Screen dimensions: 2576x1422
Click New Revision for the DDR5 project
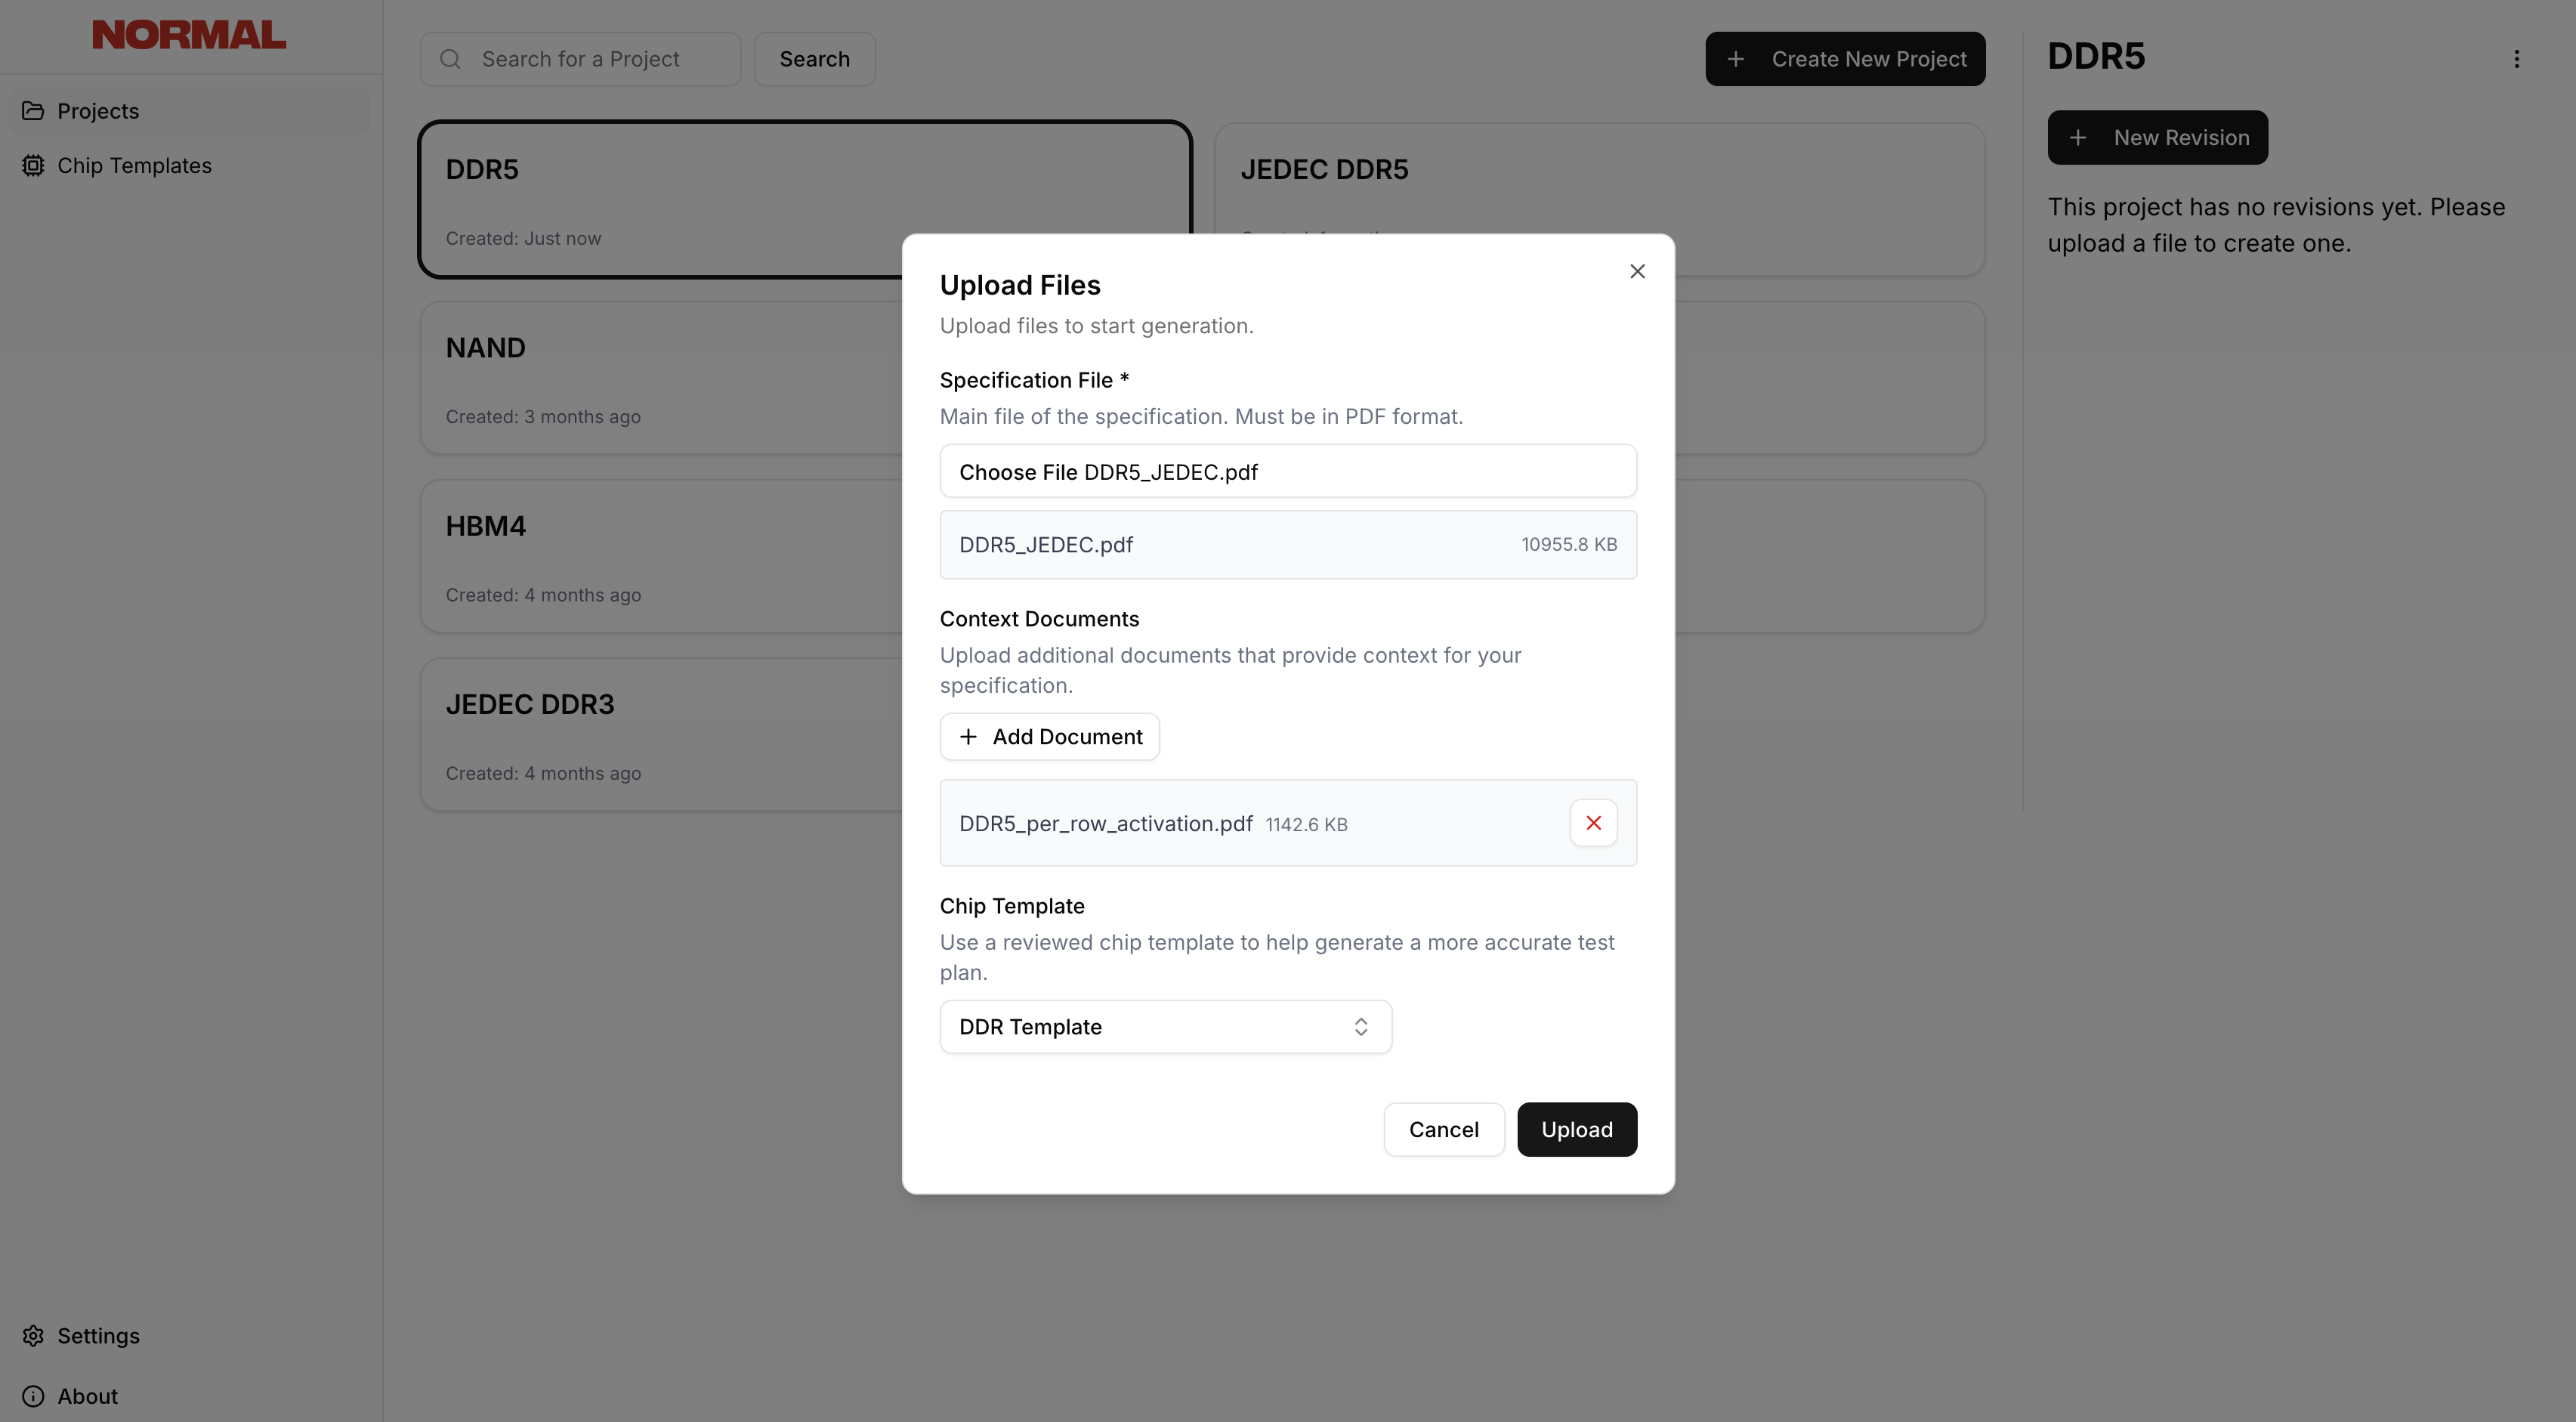pyautogui.click(x=2157, y=137)
